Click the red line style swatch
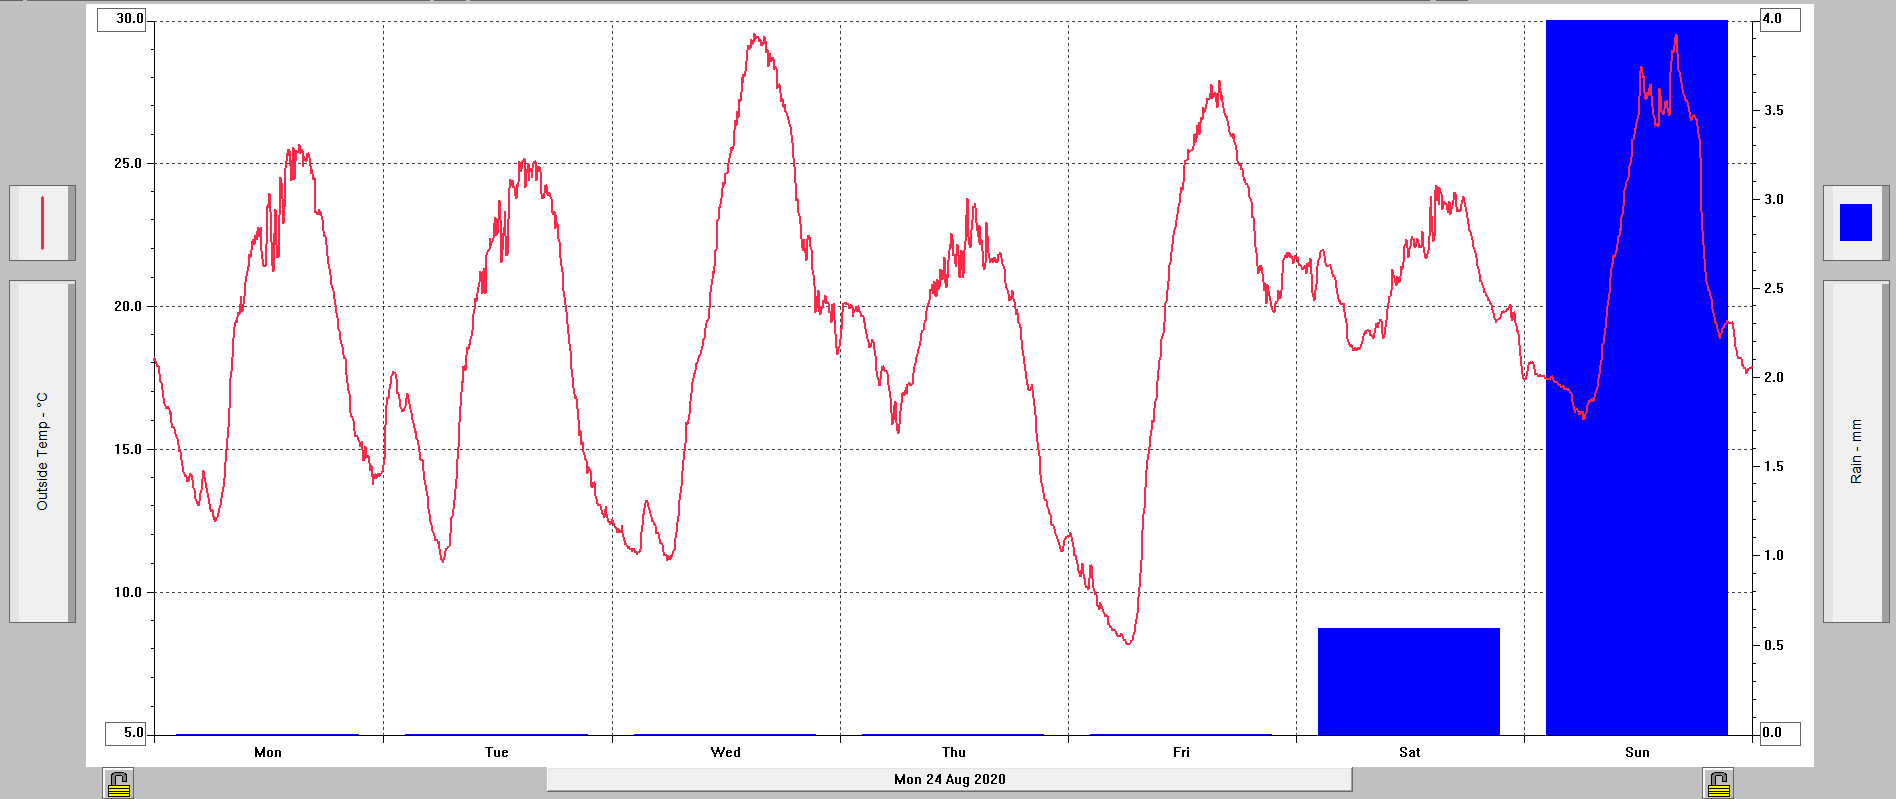 point(42,223)
